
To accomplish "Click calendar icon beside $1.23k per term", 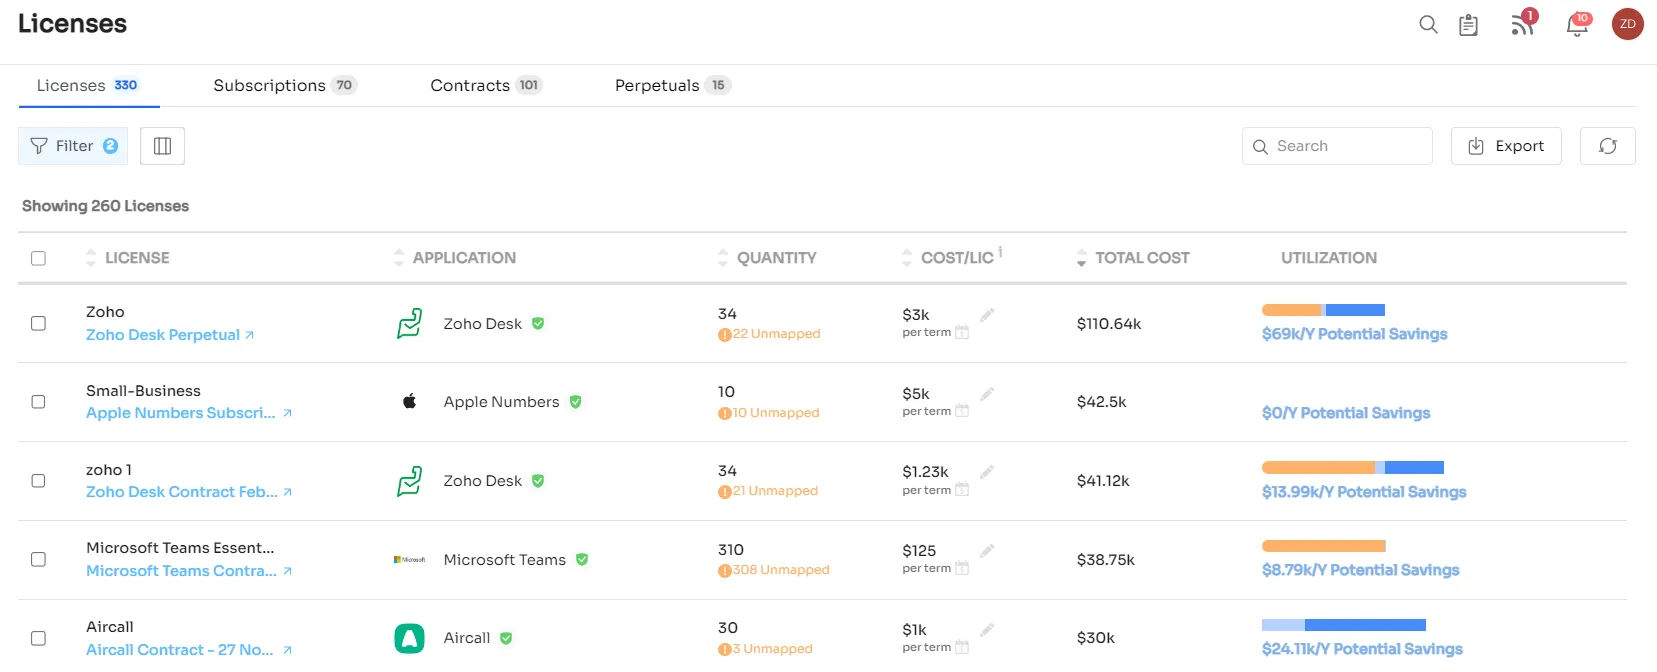I will pyautogui.click(x=962, y=490).
